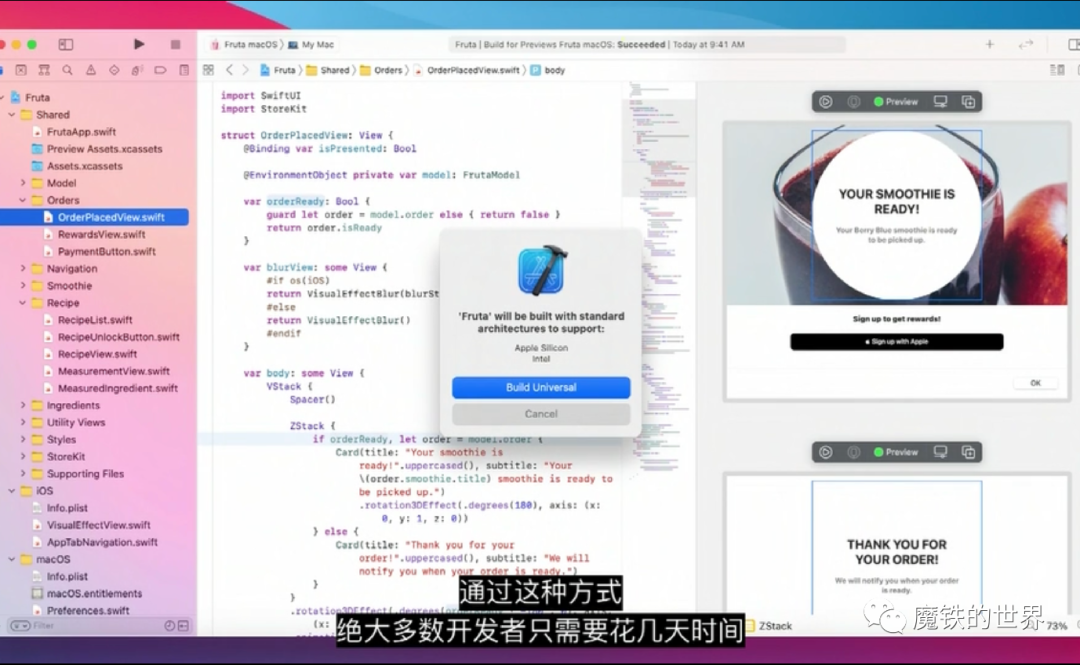Open the Library with plus button
Screen dimensions: 1080x665
point(990,44)
